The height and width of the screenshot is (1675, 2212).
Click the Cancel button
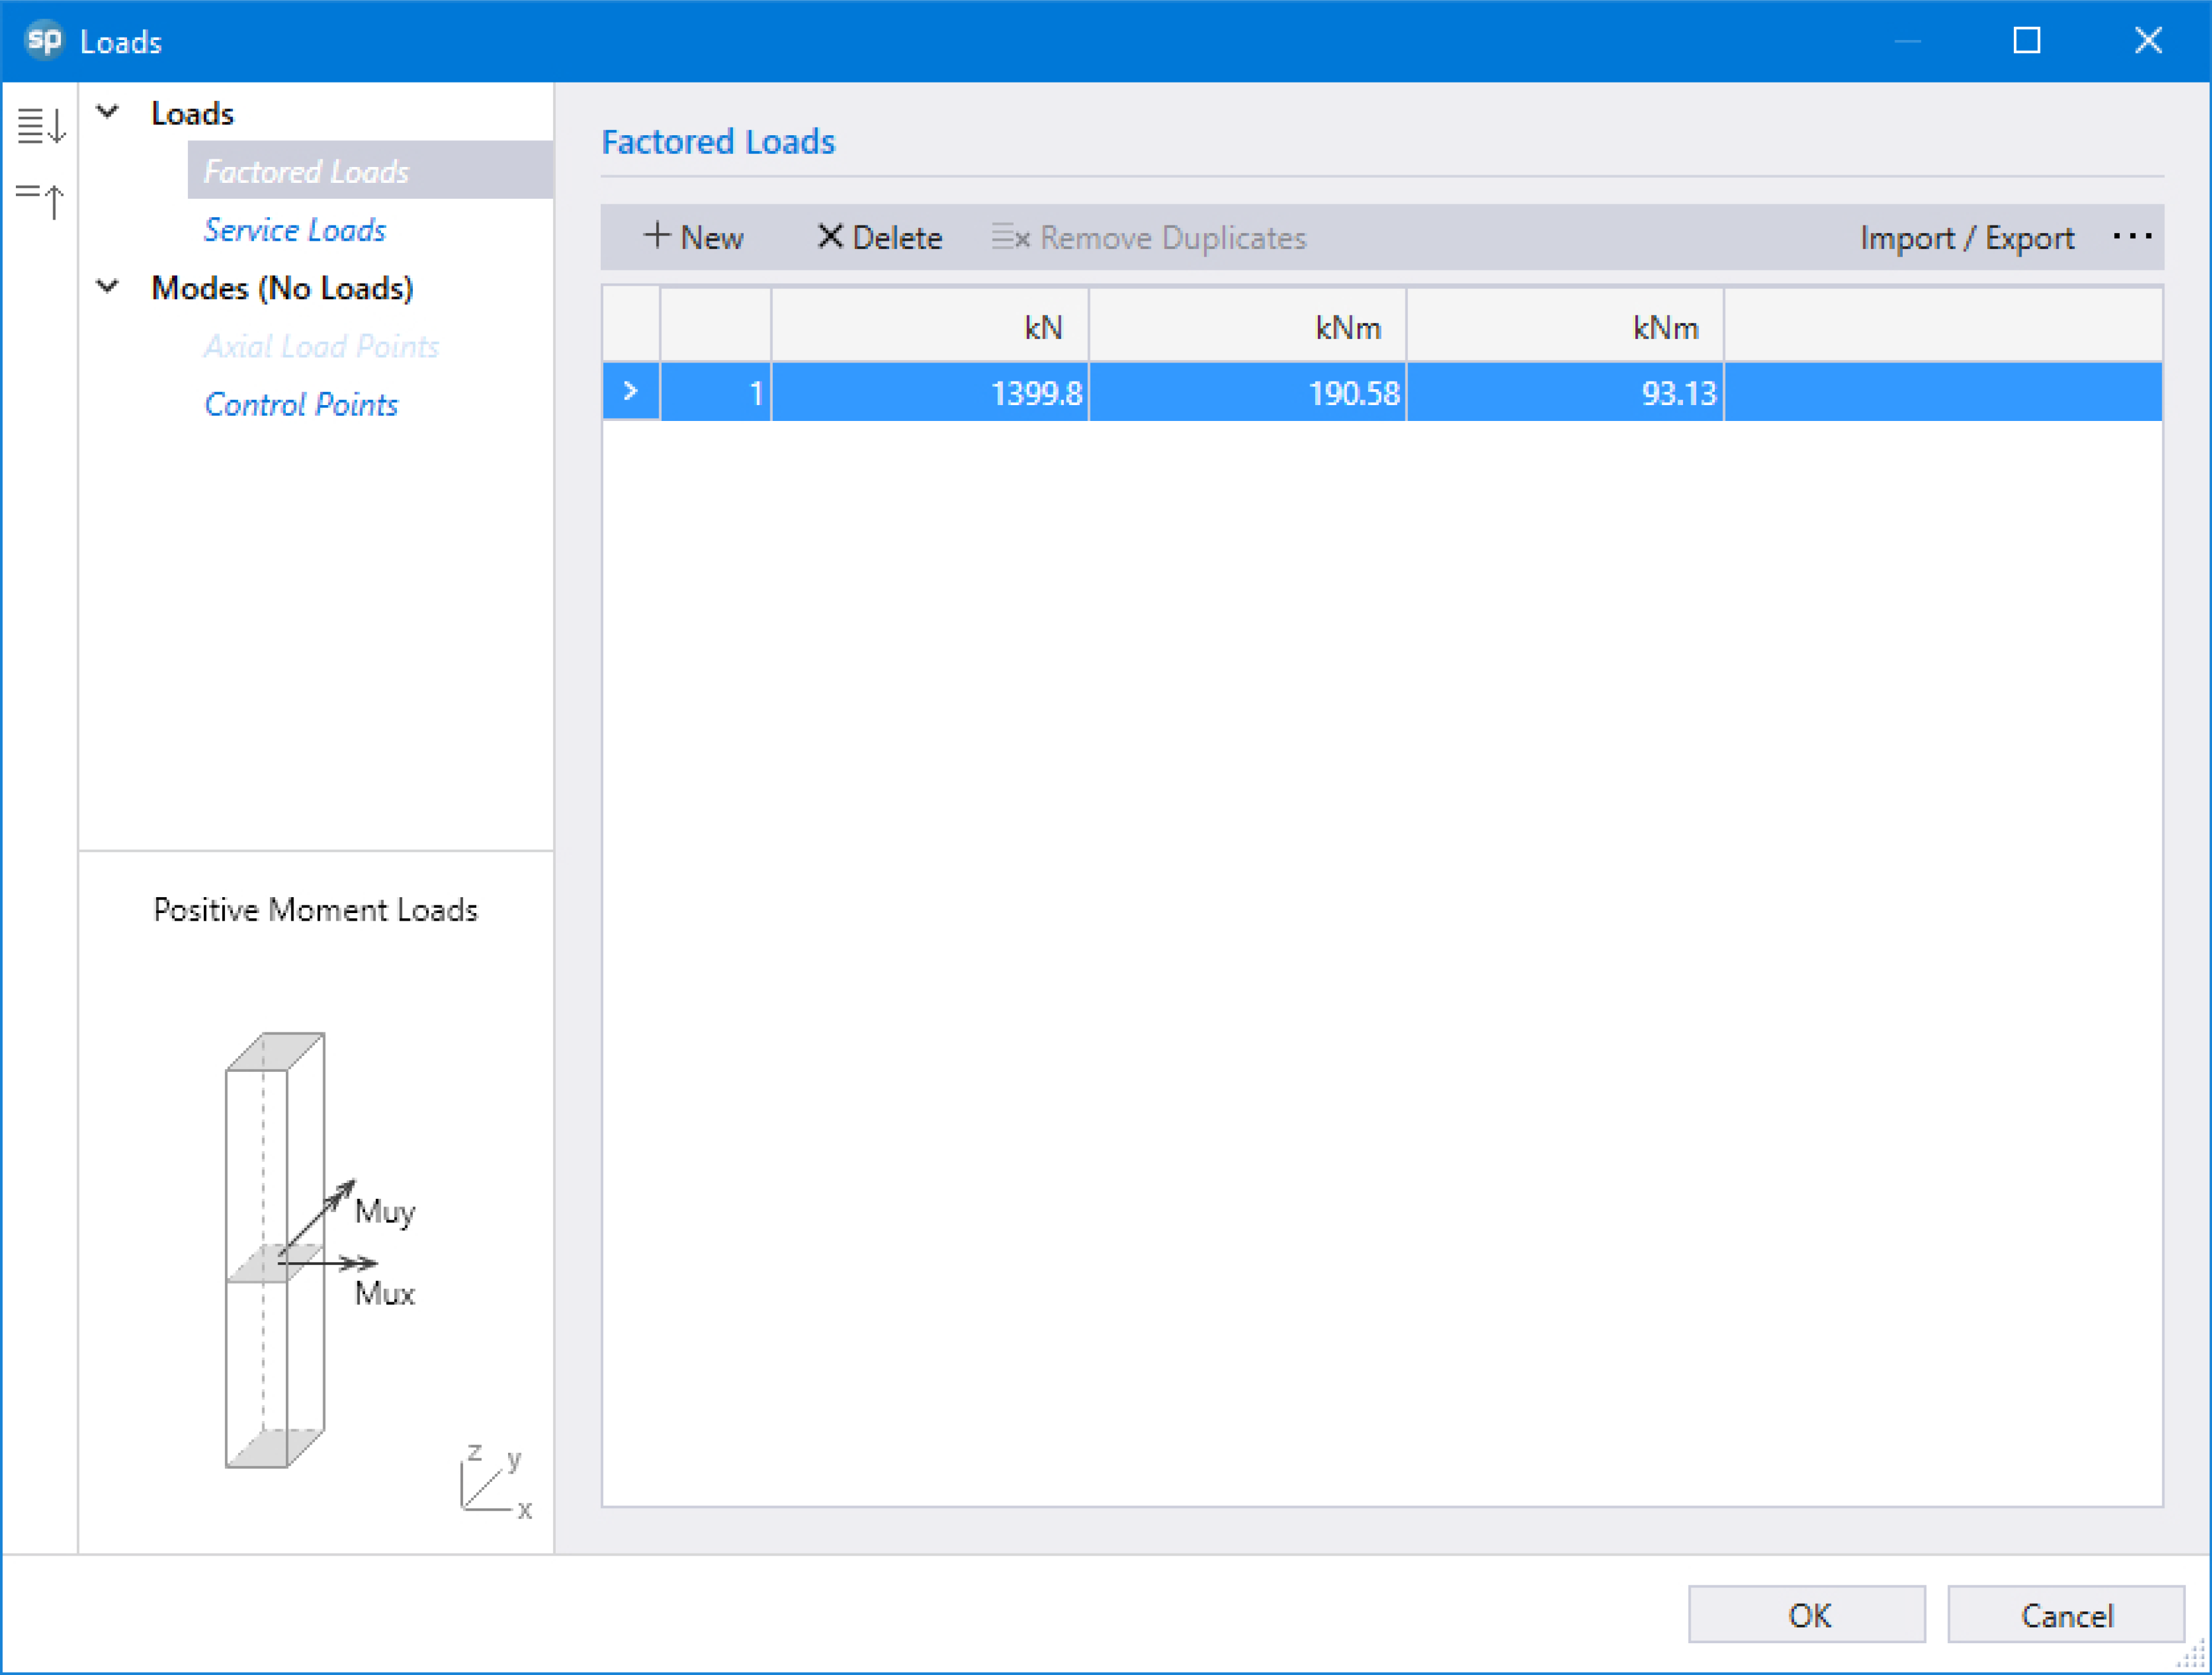(2065, 1614)
